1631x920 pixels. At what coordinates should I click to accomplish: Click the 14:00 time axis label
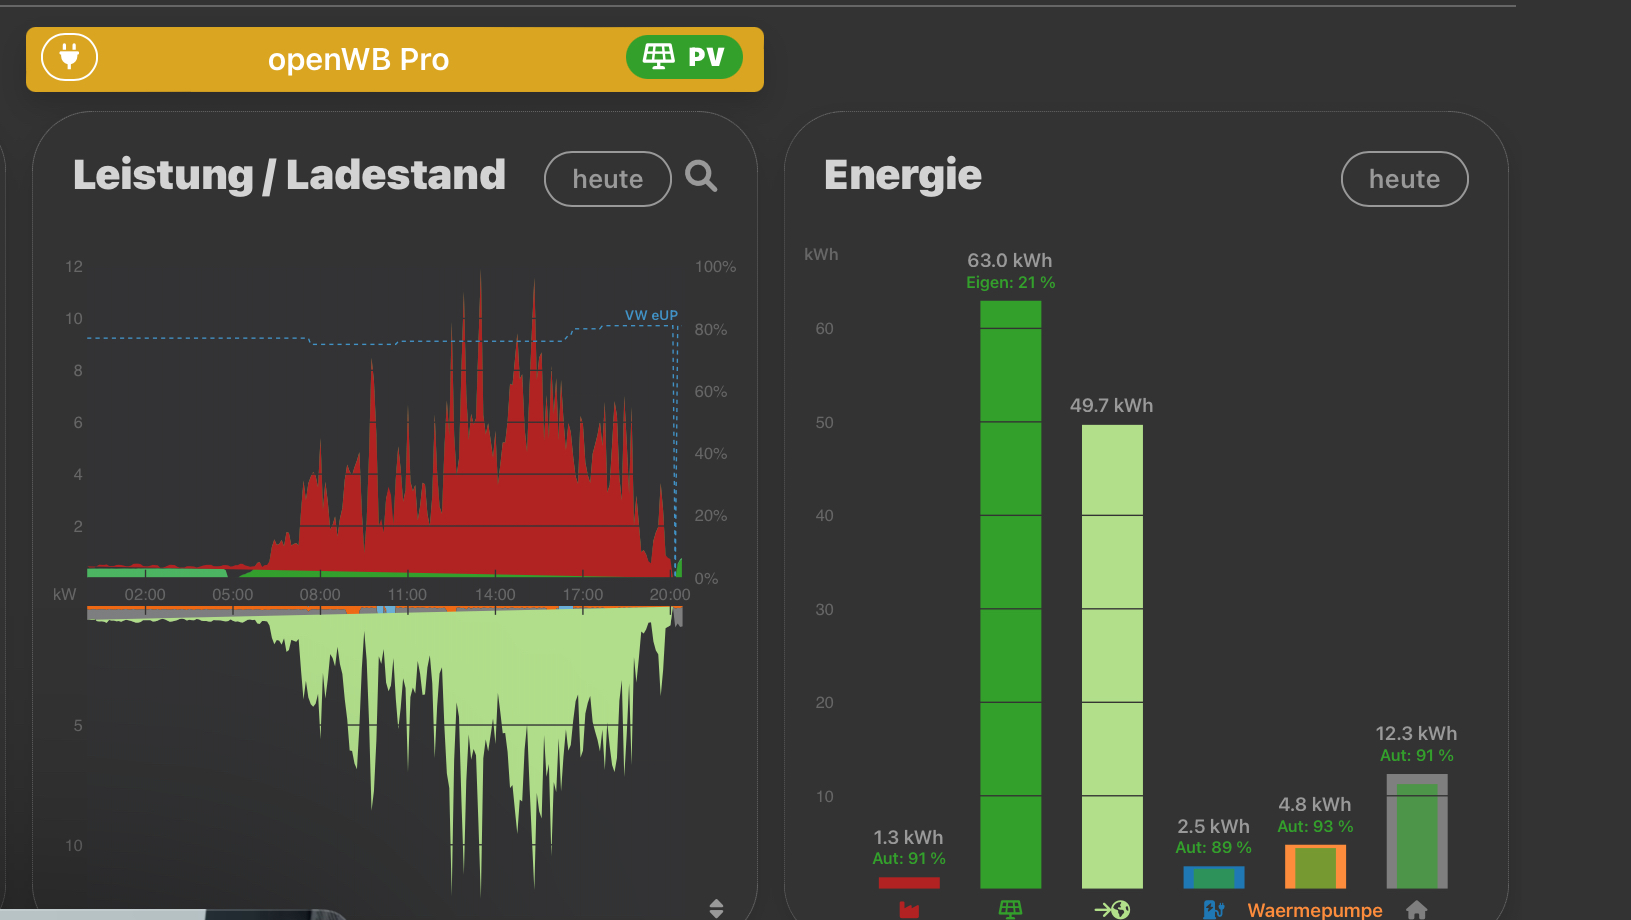[495, 595]
